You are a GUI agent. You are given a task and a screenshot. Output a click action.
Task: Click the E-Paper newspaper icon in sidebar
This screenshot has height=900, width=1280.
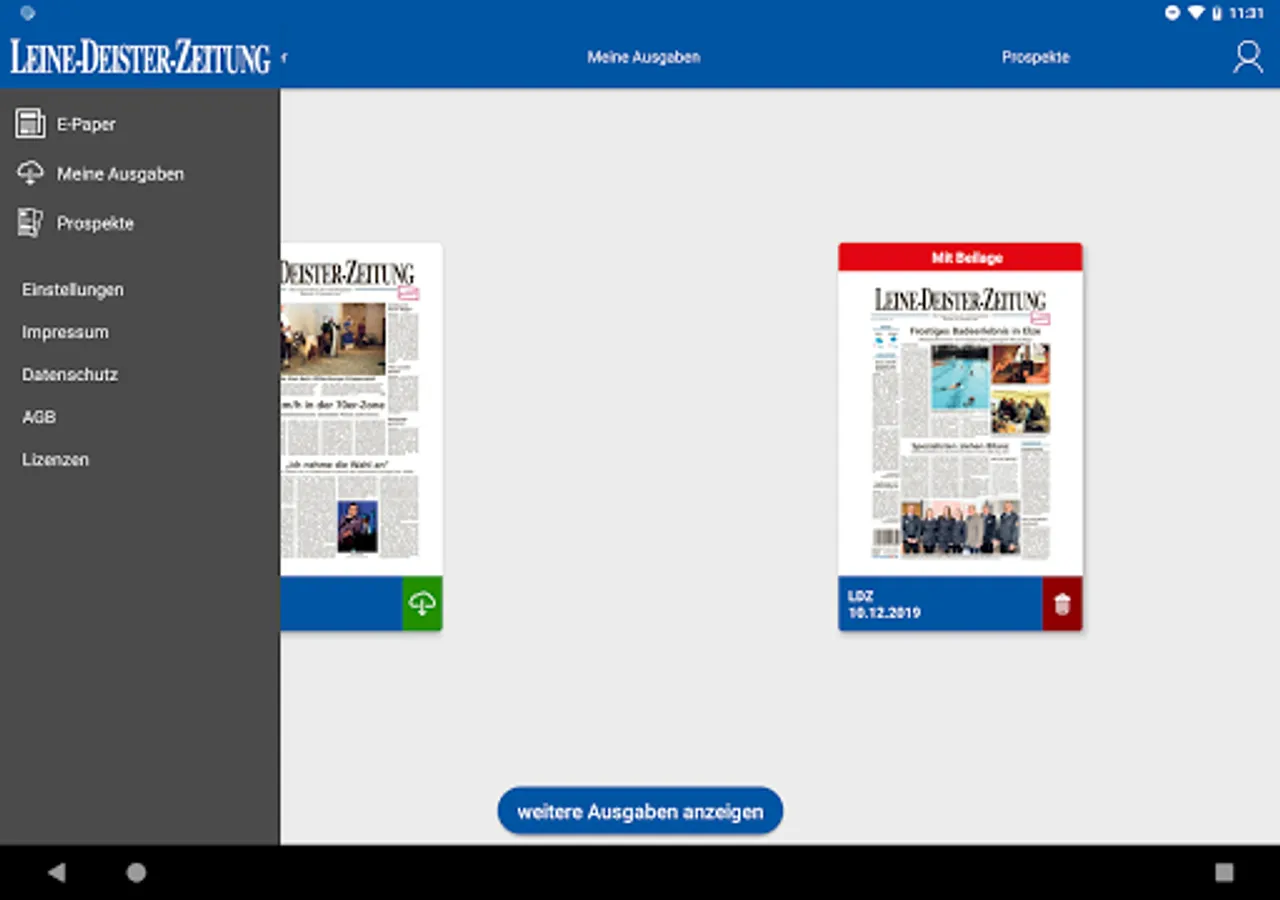30,124
